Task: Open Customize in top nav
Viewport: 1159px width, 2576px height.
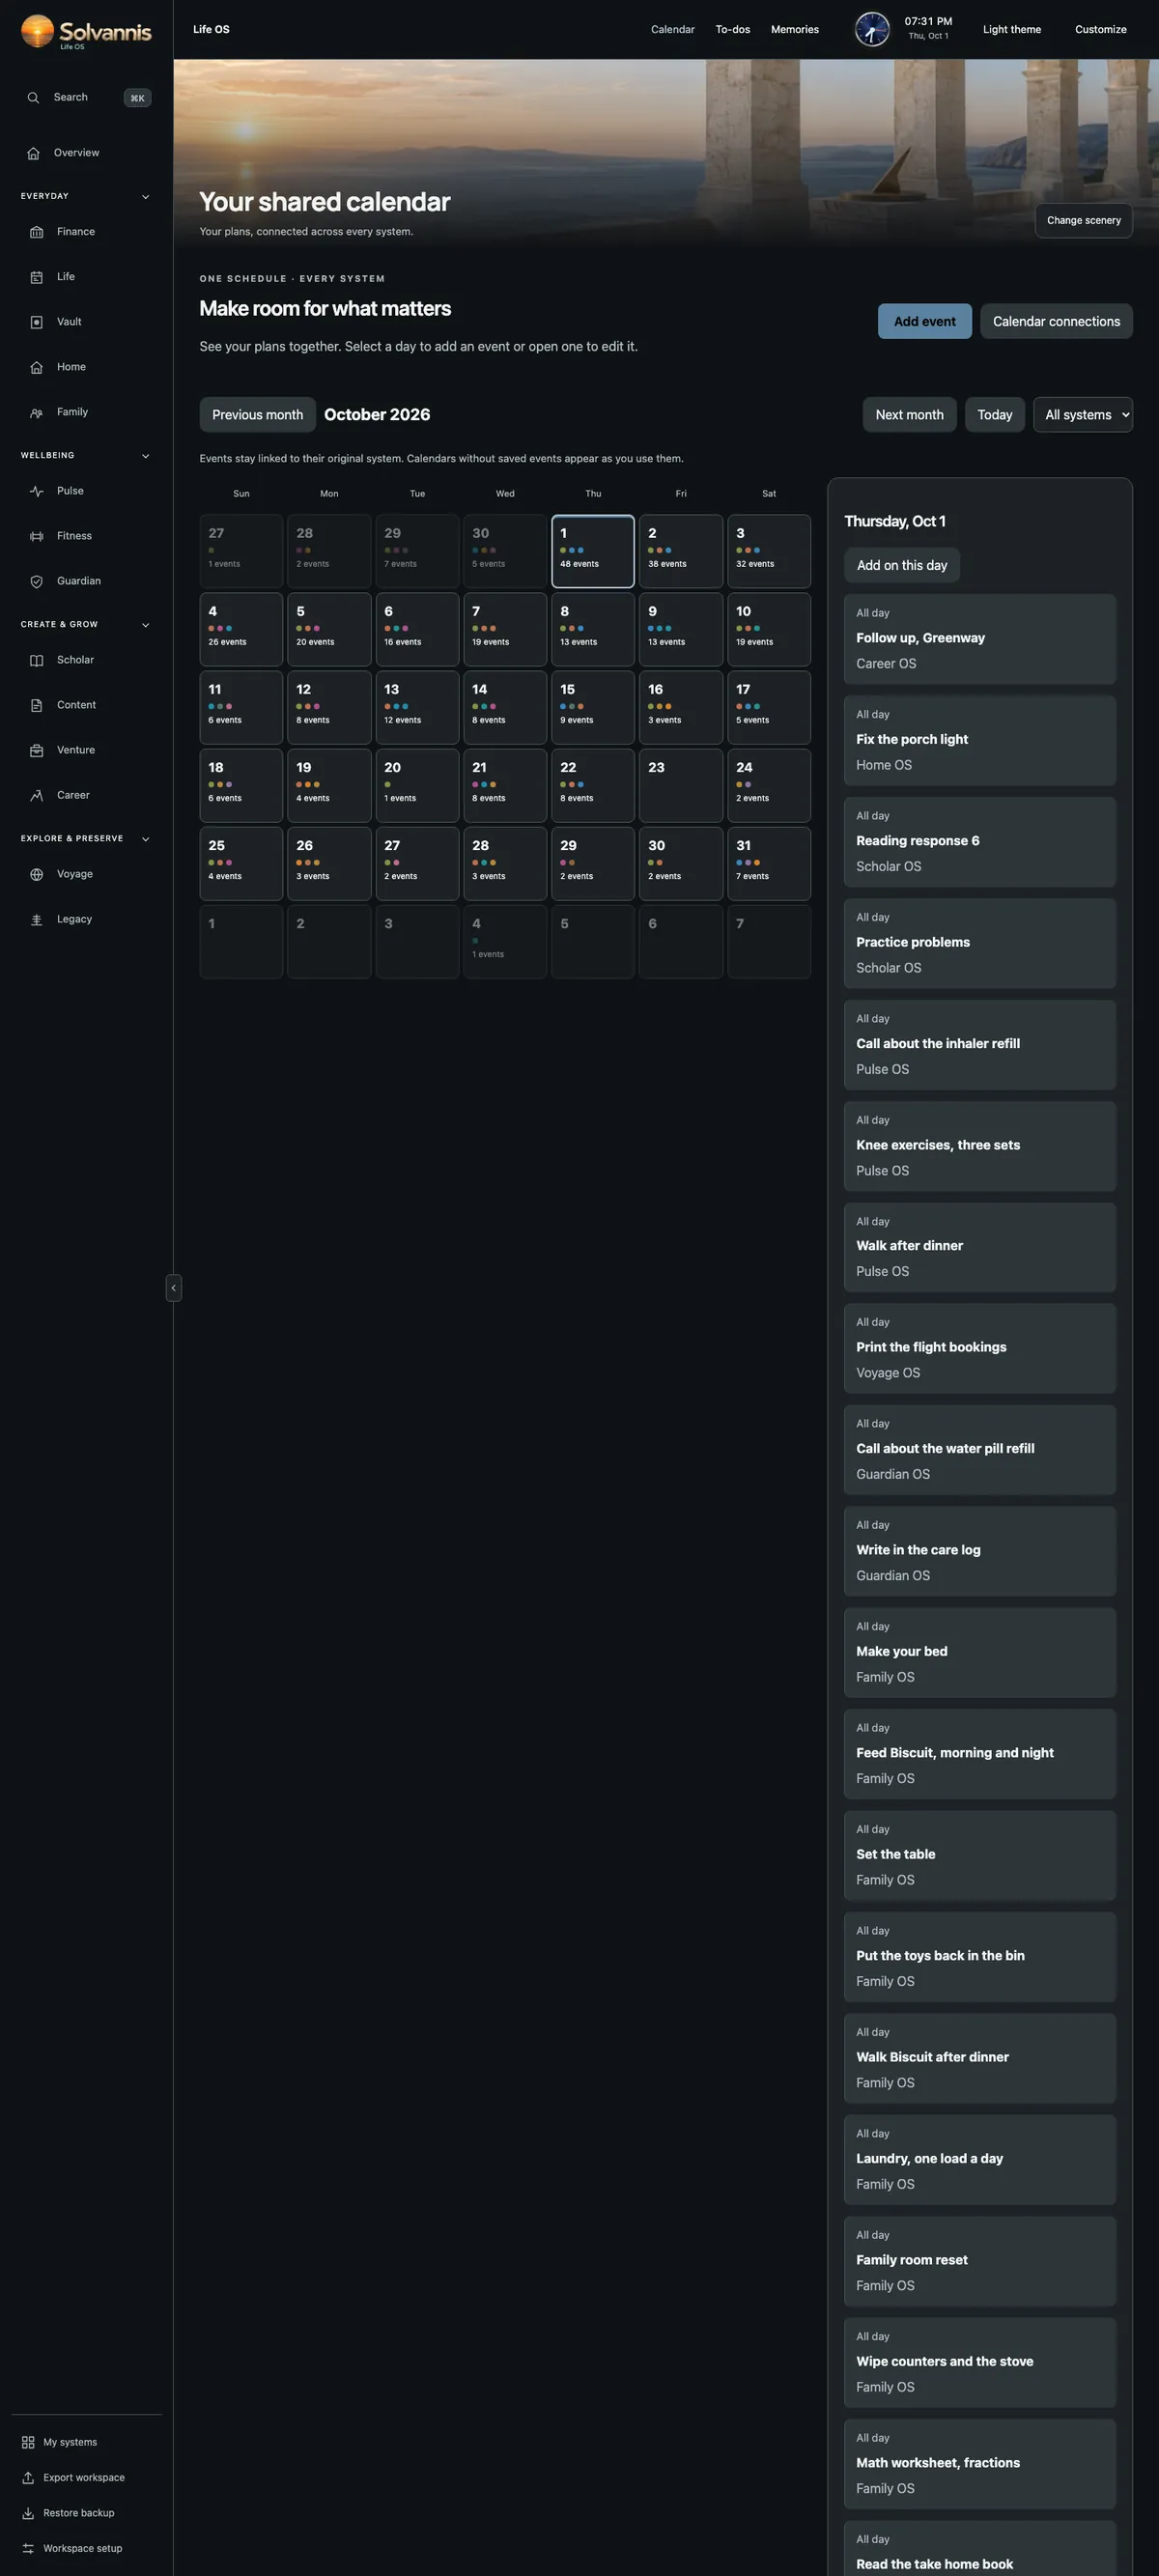Action: point(1101,30)
